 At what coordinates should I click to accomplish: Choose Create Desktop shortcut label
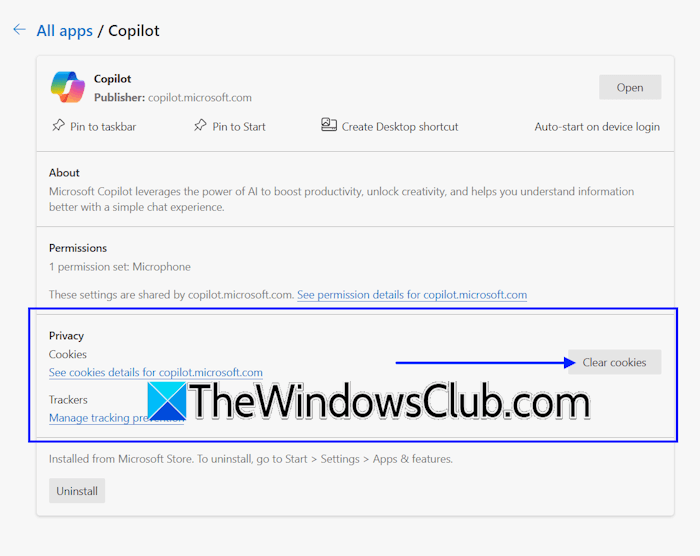(400, 127)
